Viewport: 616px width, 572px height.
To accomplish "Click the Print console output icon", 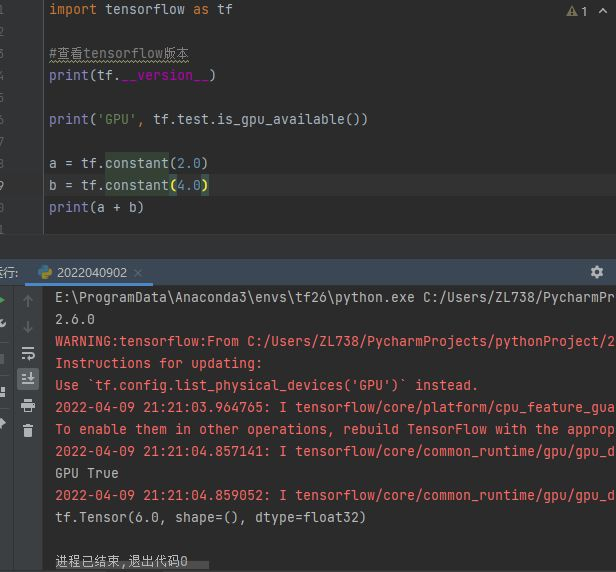I will point(28,405).
